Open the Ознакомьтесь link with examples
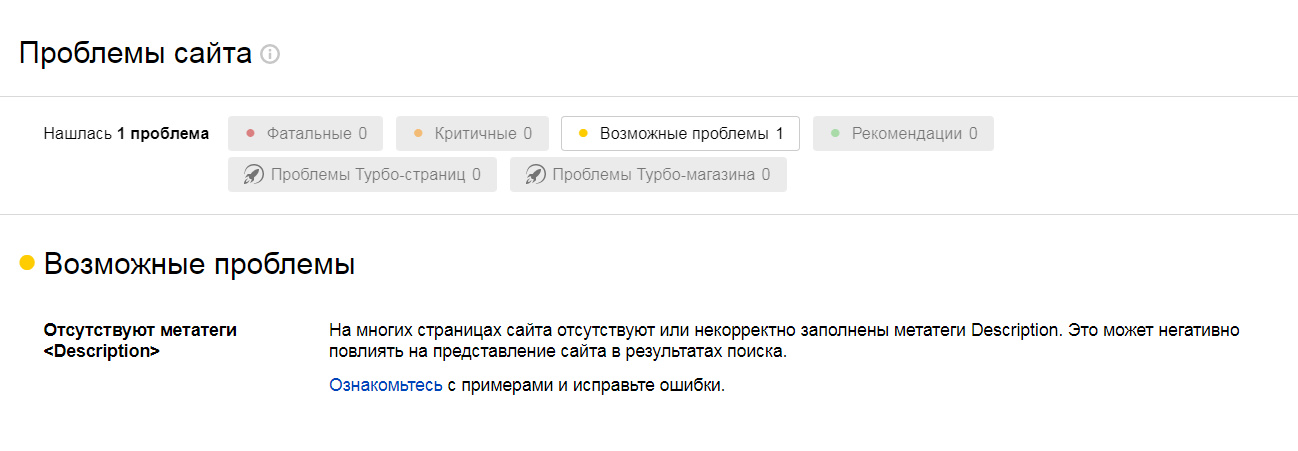1298x451 pixels. [386, 385]
